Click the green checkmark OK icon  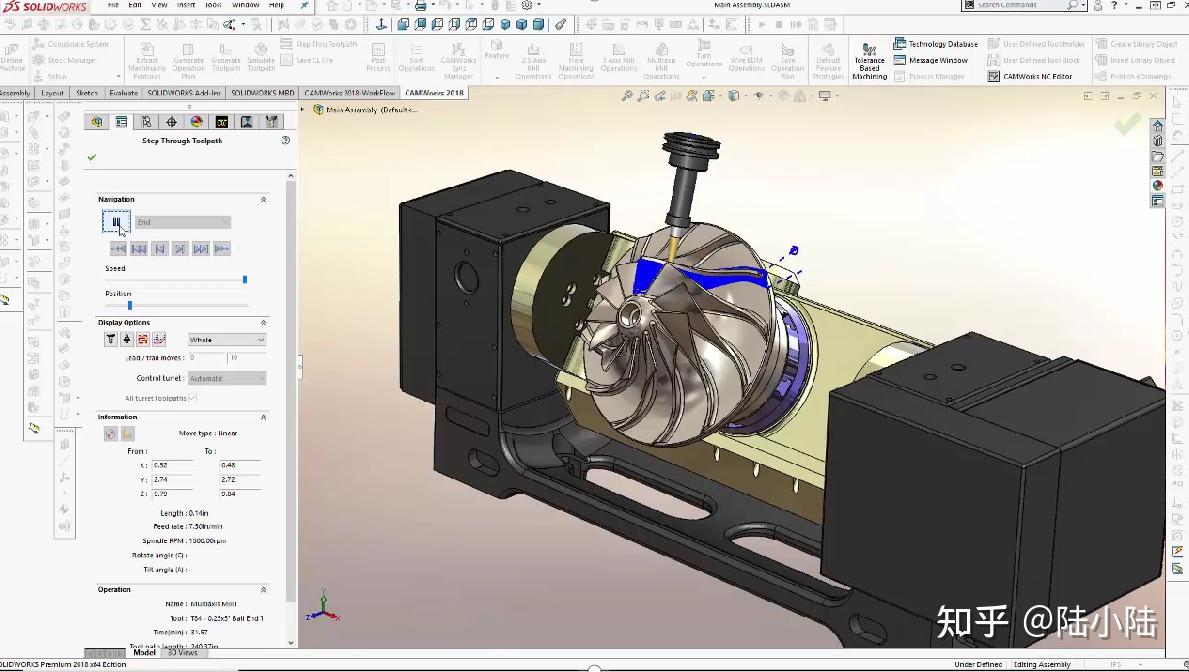(x=92, y=158)
